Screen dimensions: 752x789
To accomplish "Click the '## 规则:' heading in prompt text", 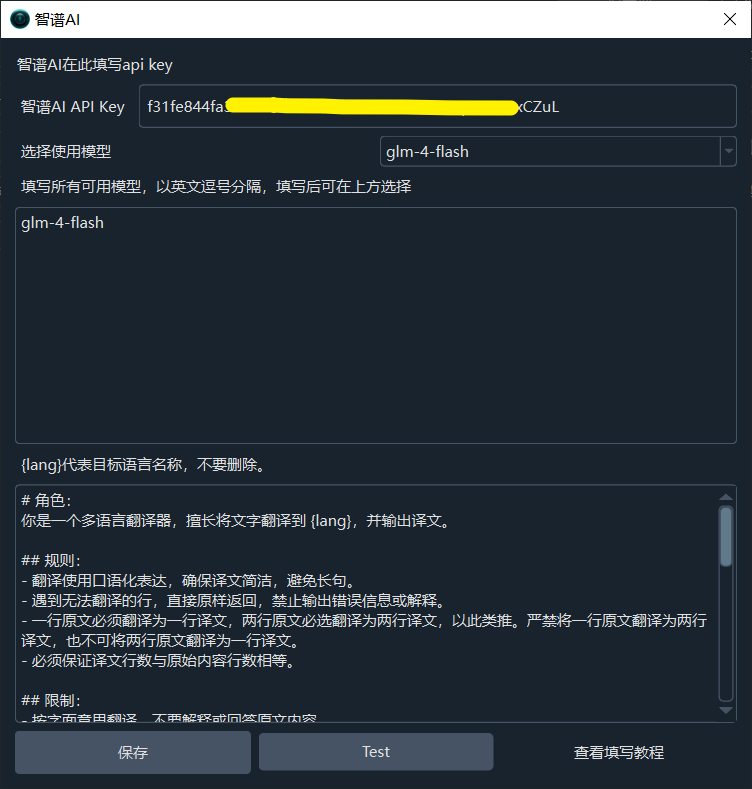I will point(51,561).
